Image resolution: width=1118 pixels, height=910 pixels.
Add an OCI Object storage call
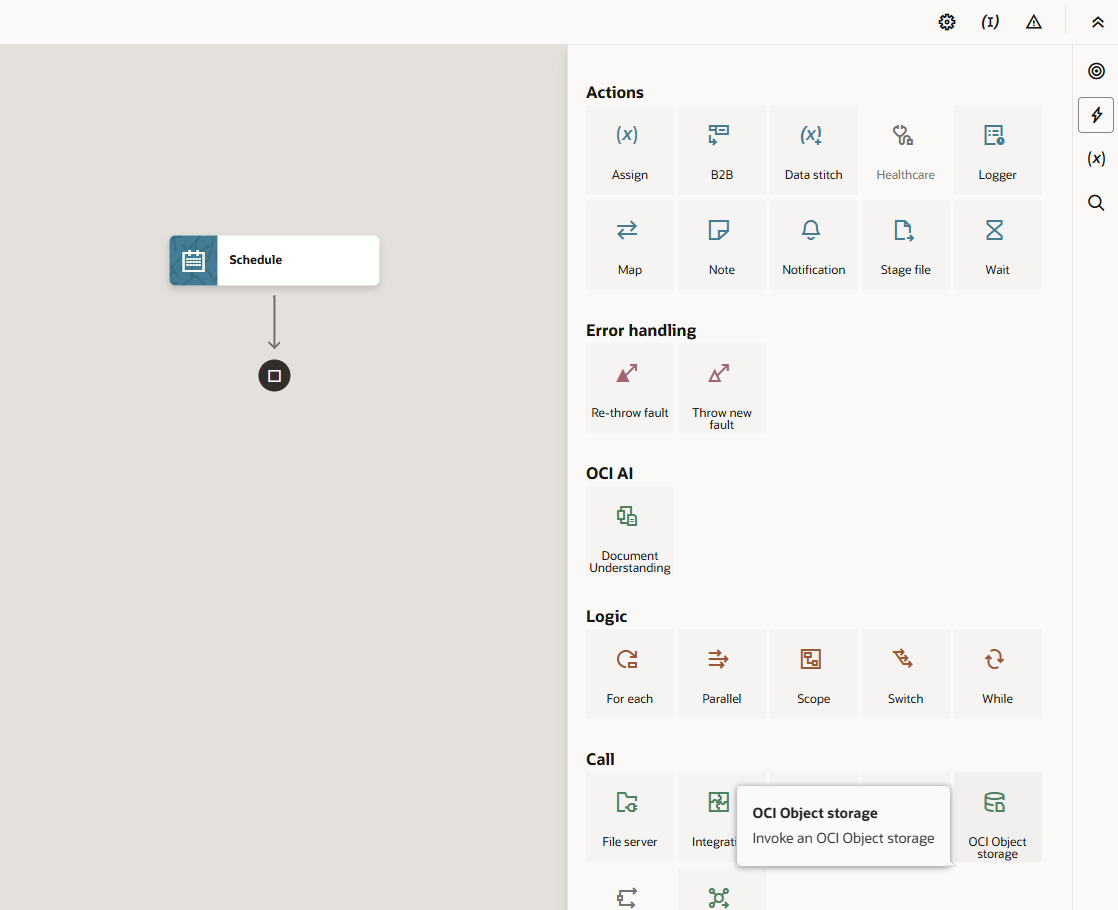[997, 817]
